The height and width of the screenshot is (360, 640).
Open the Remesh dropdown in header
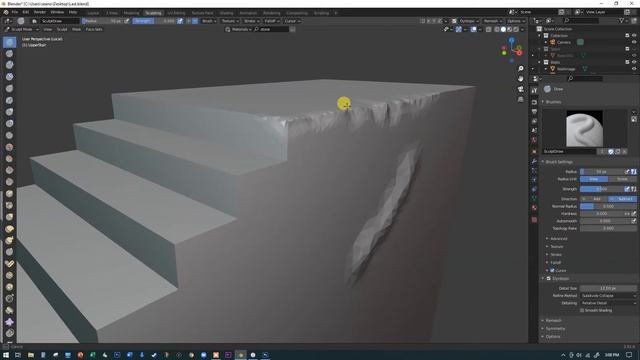pos(493,21)
